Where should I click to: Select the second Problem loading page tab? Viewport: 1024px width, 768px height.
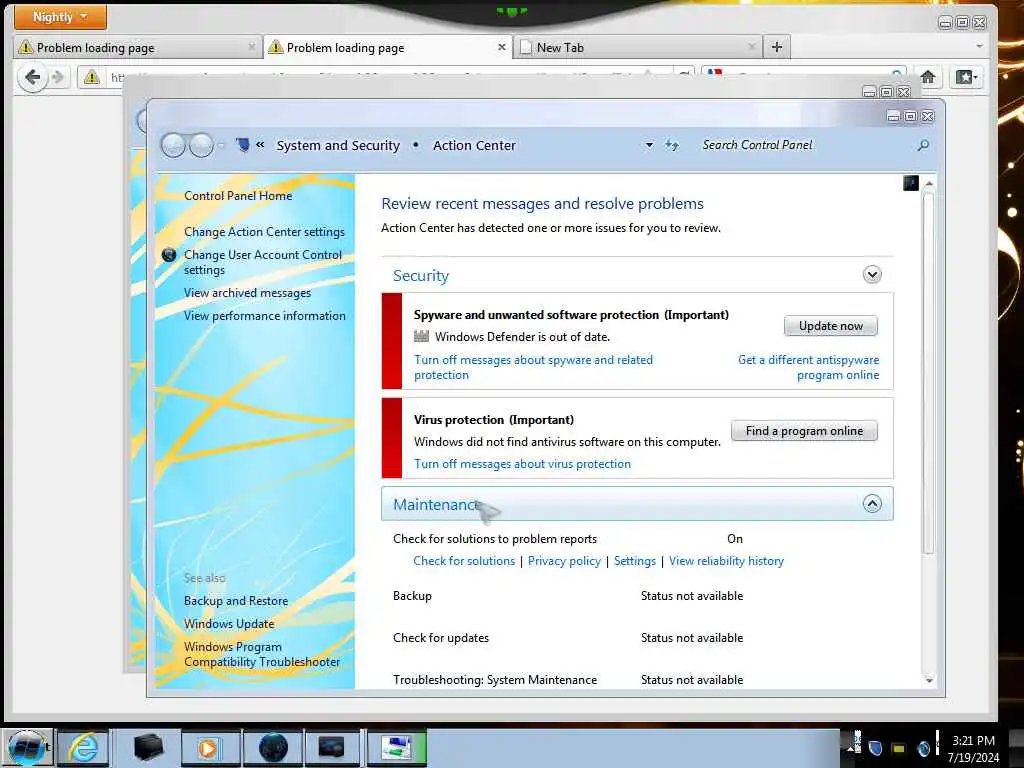pos(388,48)
